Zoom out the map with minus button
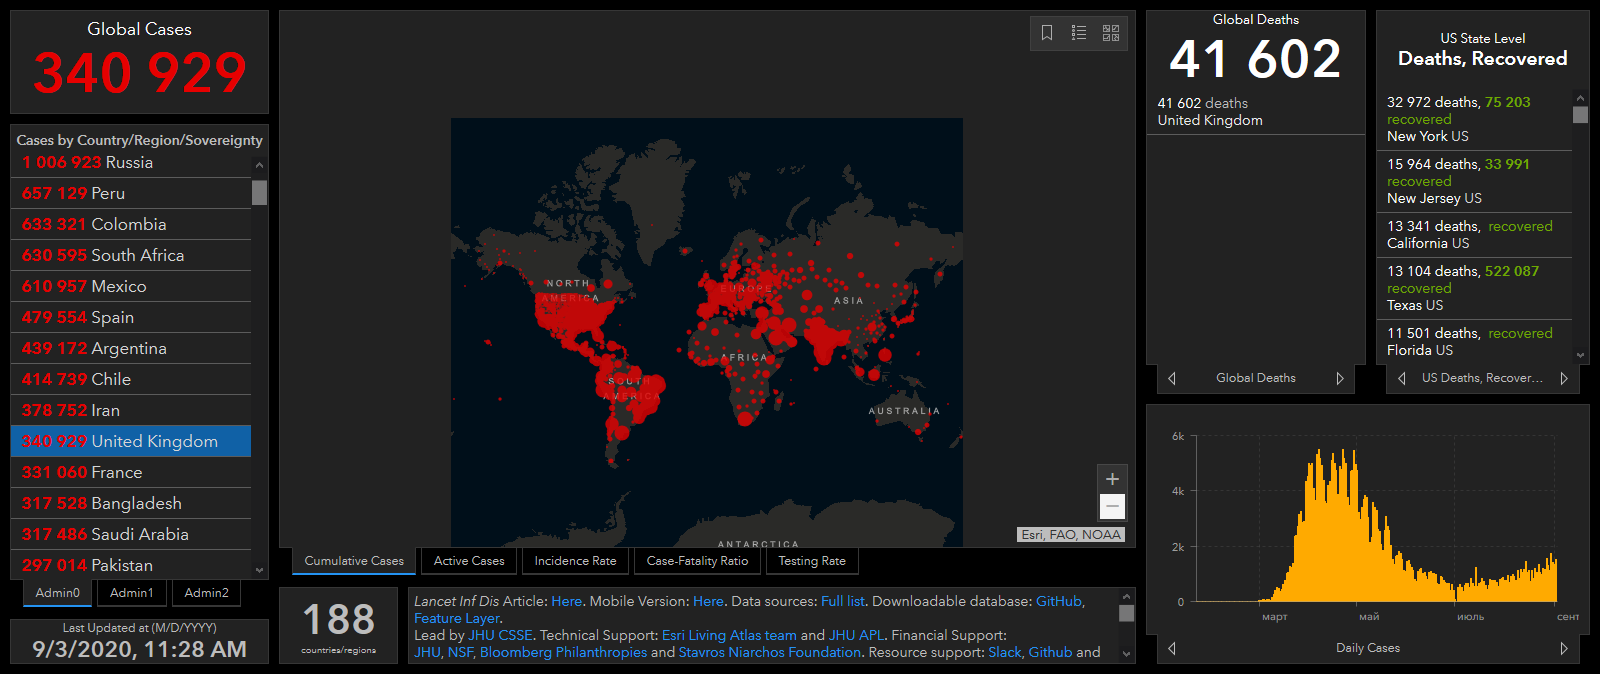Screen dimensions: 1600x674 [x=1112, y=506]
